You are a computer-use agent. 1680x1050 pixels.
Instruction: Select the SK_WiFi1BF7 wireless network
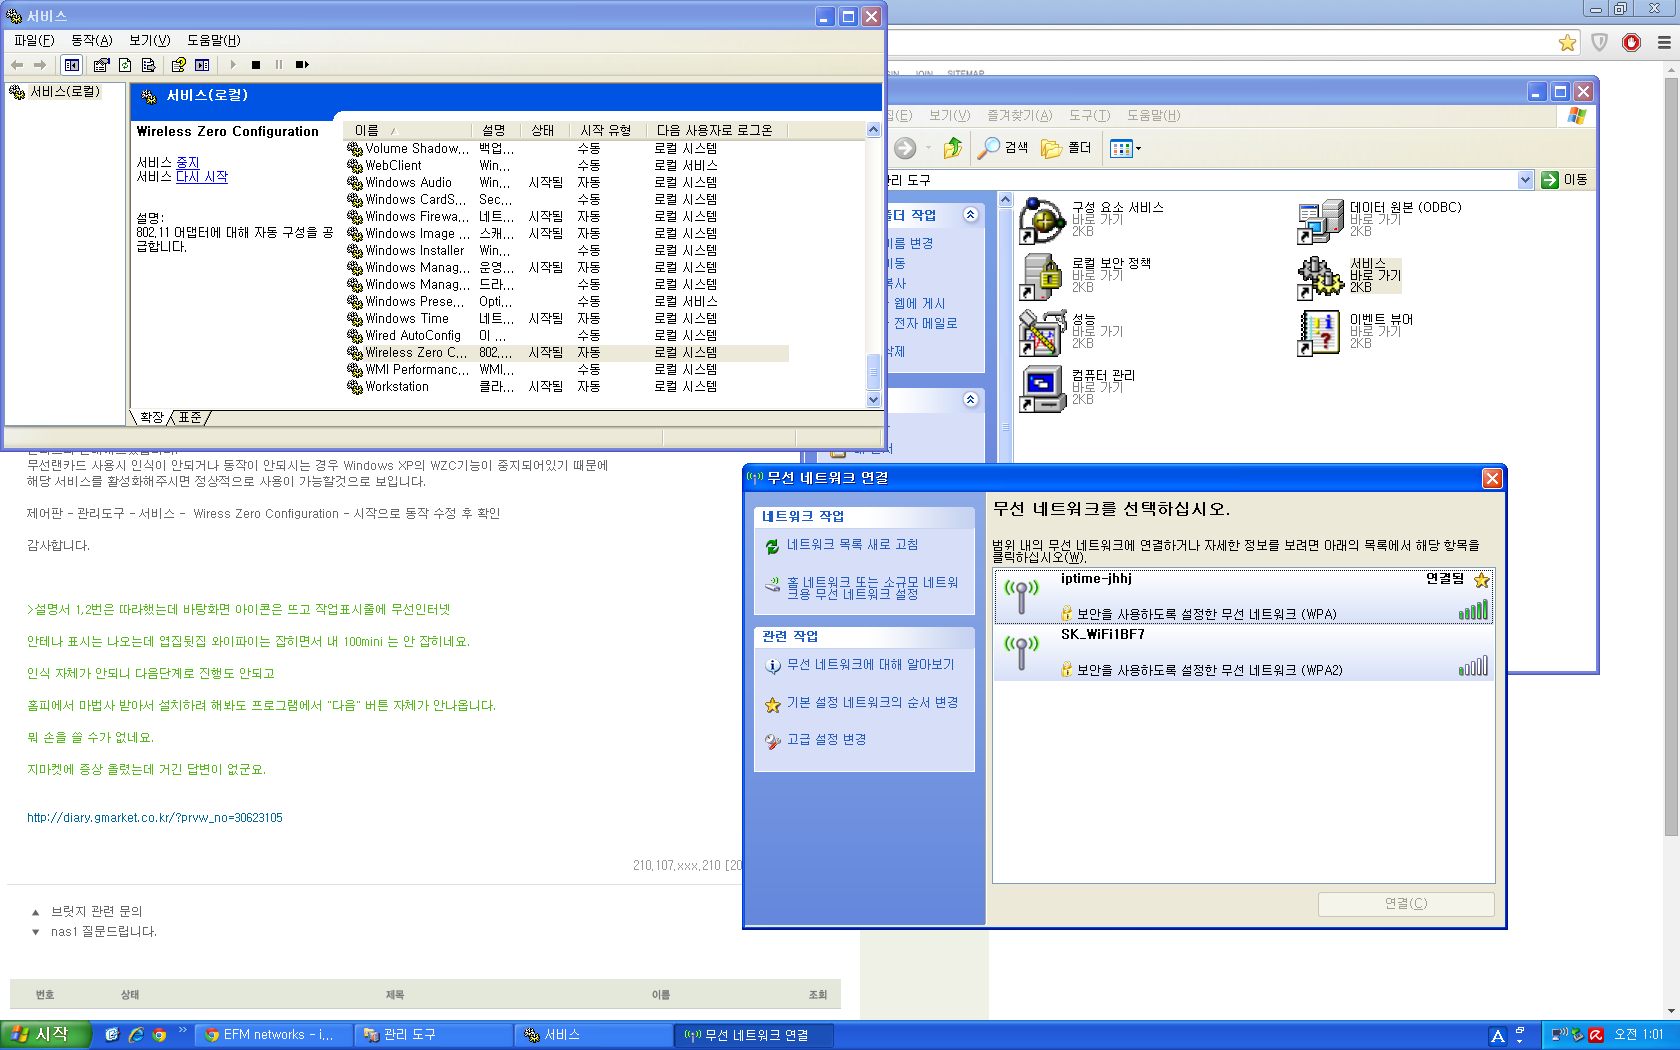[x=1243, y=653]
